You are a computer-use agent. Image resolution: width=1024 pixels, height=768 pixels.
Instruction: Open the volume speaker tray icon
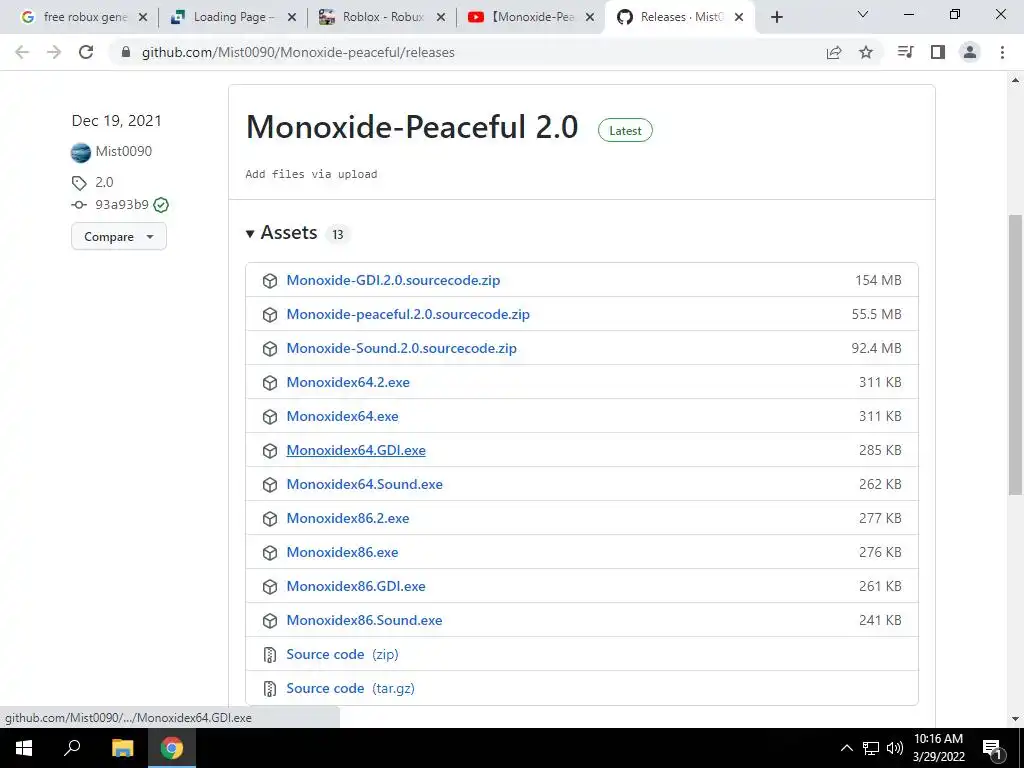[895, 748]
